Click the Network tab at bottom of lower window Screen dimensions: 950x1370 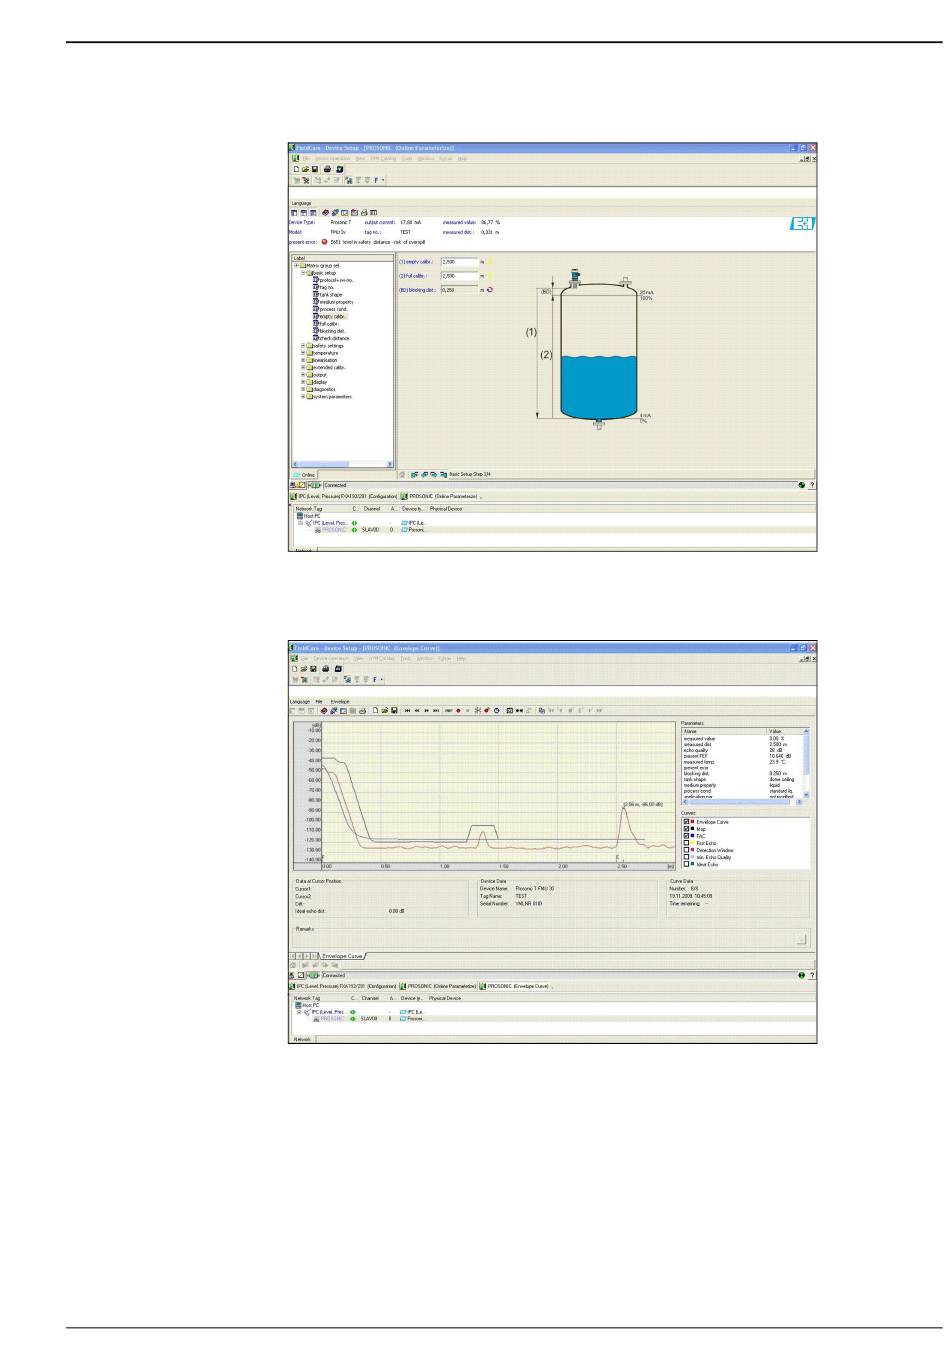(x=302, y=1039)
